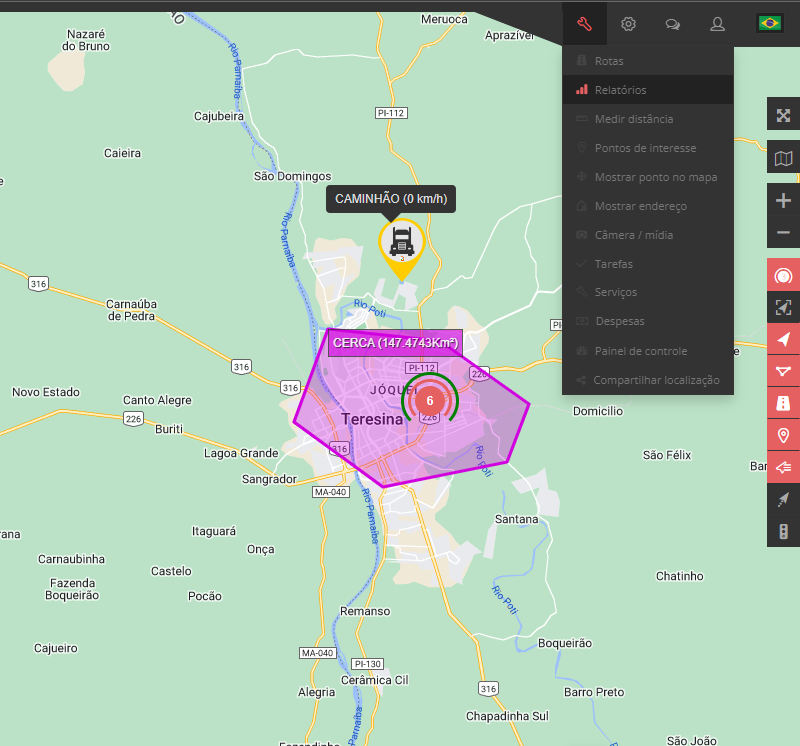Click Compartilhar localização option
This screenshot has height=746, width=800.
(x=655, y=380)
